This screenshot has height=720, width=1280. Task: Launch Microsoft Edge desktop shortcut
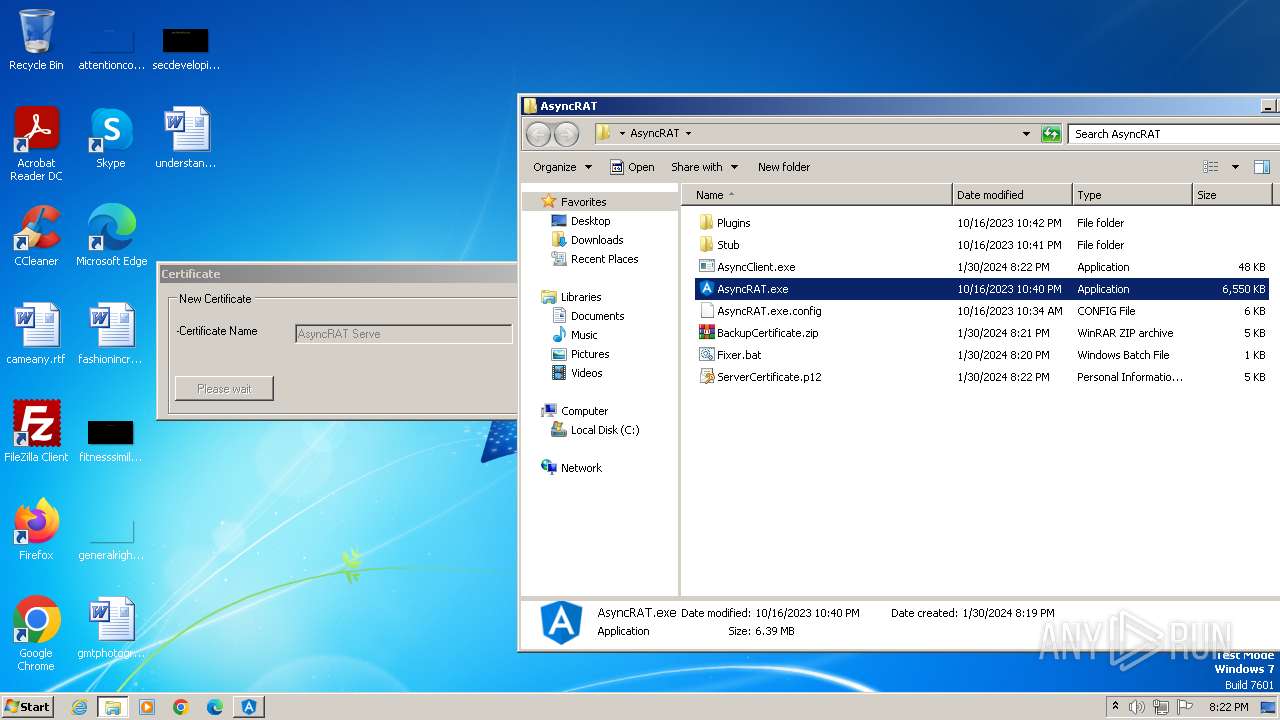pyautogui.click(x=111, y=235)
